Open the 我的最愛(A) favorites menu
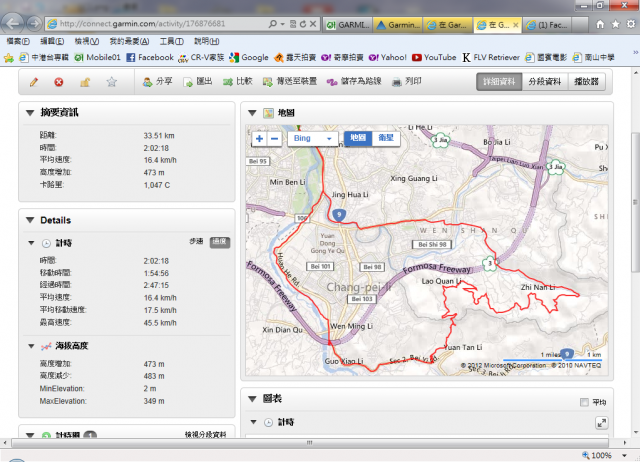The image size is (640, 462). click(x=129, y=41)
